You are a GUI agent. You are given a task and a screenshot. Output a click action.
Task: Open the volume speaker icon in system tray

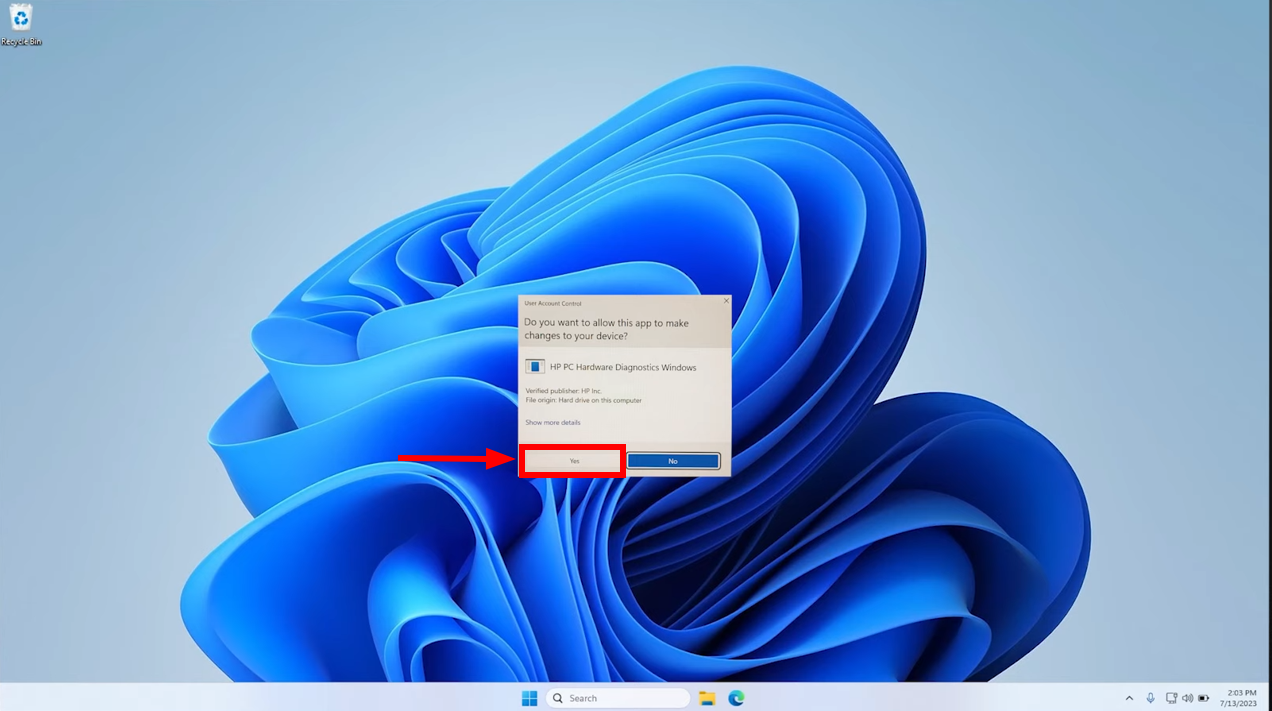(x=1188, y=697)
